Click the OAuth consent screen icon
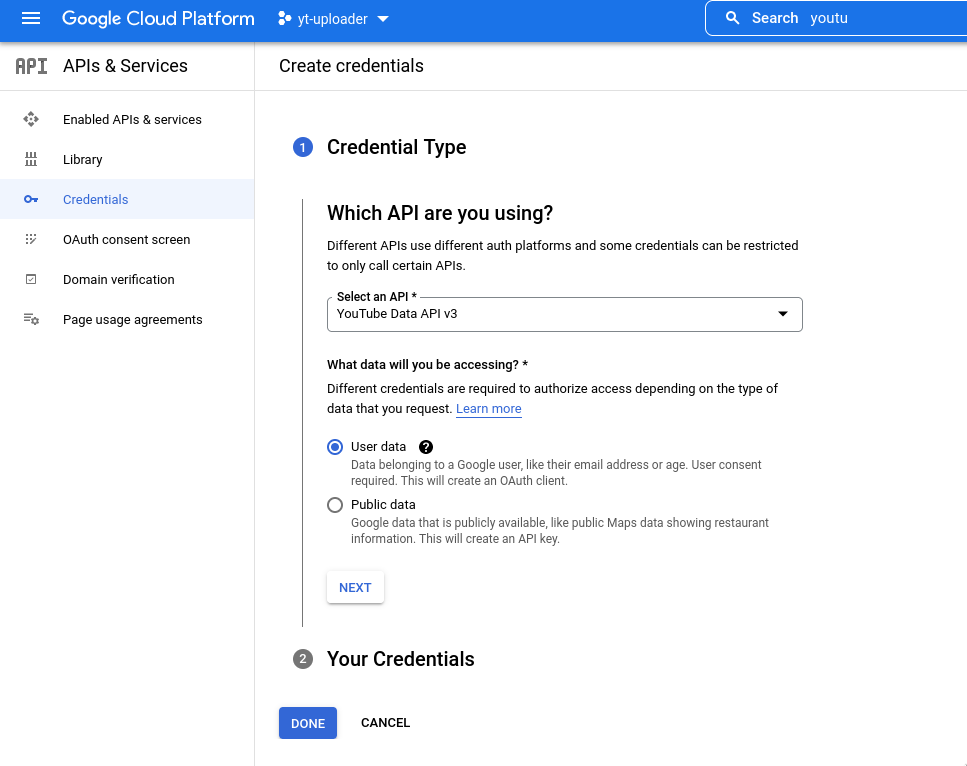The image size is (967, 766). point(31,239)
